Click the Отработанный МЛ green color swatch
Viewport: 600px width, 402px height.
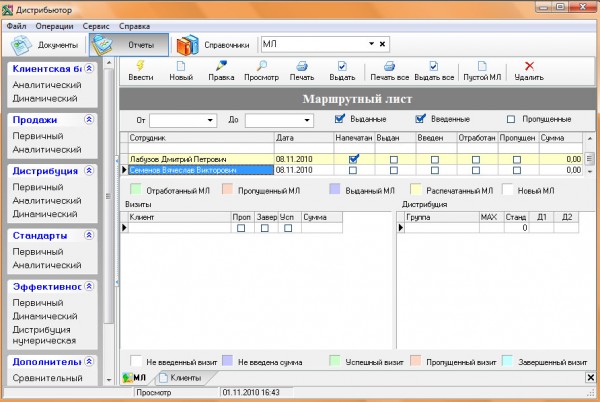click(x=133, y=188)
